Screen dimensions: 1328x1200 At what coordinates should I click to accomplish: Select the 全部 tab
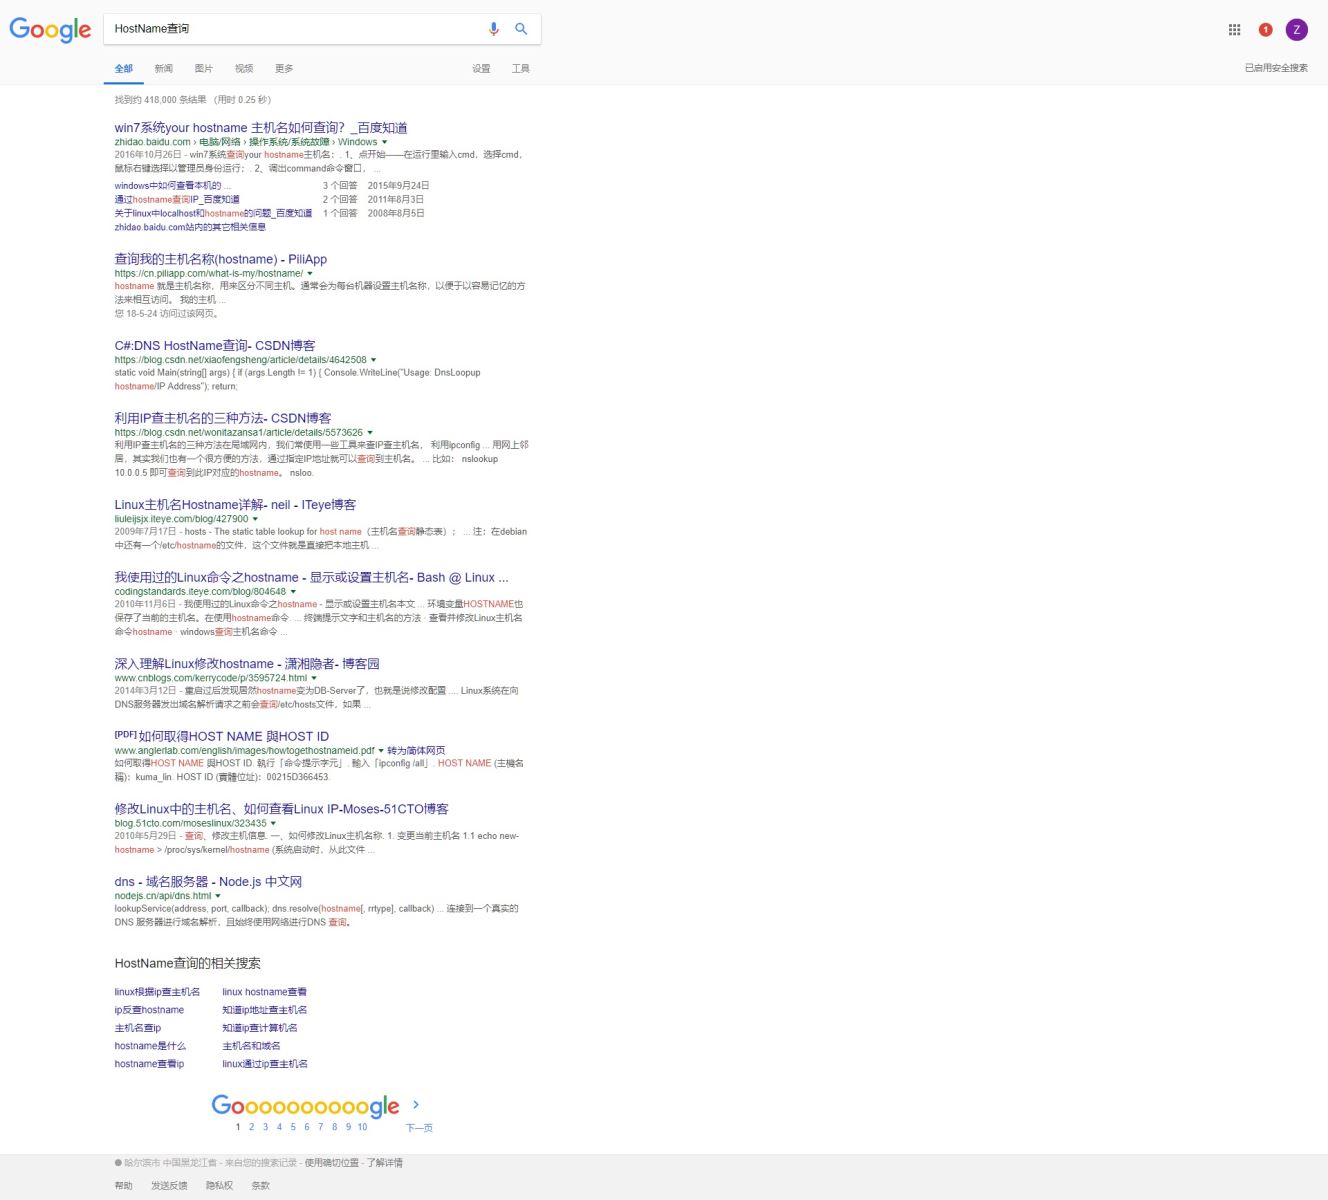124,69
